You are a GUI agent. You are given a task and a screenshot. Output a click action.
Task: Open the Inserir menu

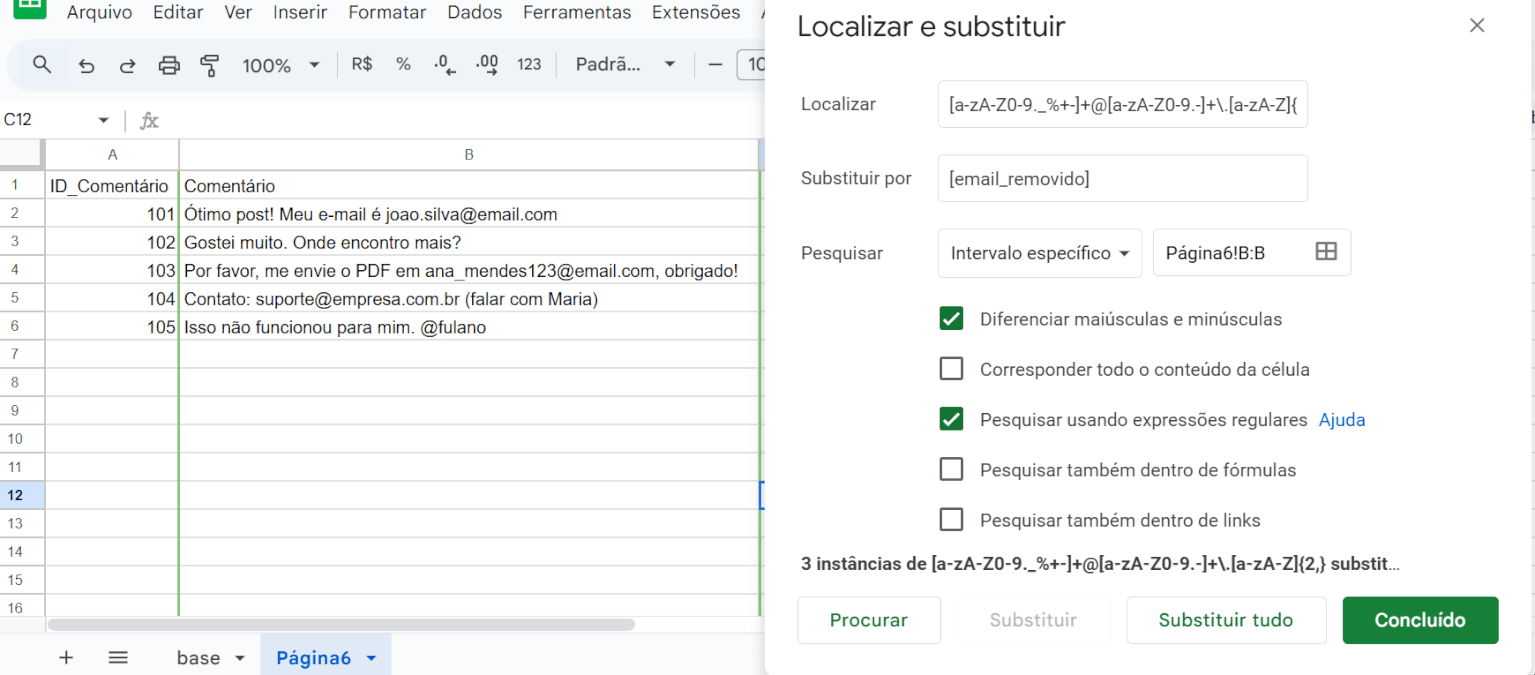pos(300,13)
